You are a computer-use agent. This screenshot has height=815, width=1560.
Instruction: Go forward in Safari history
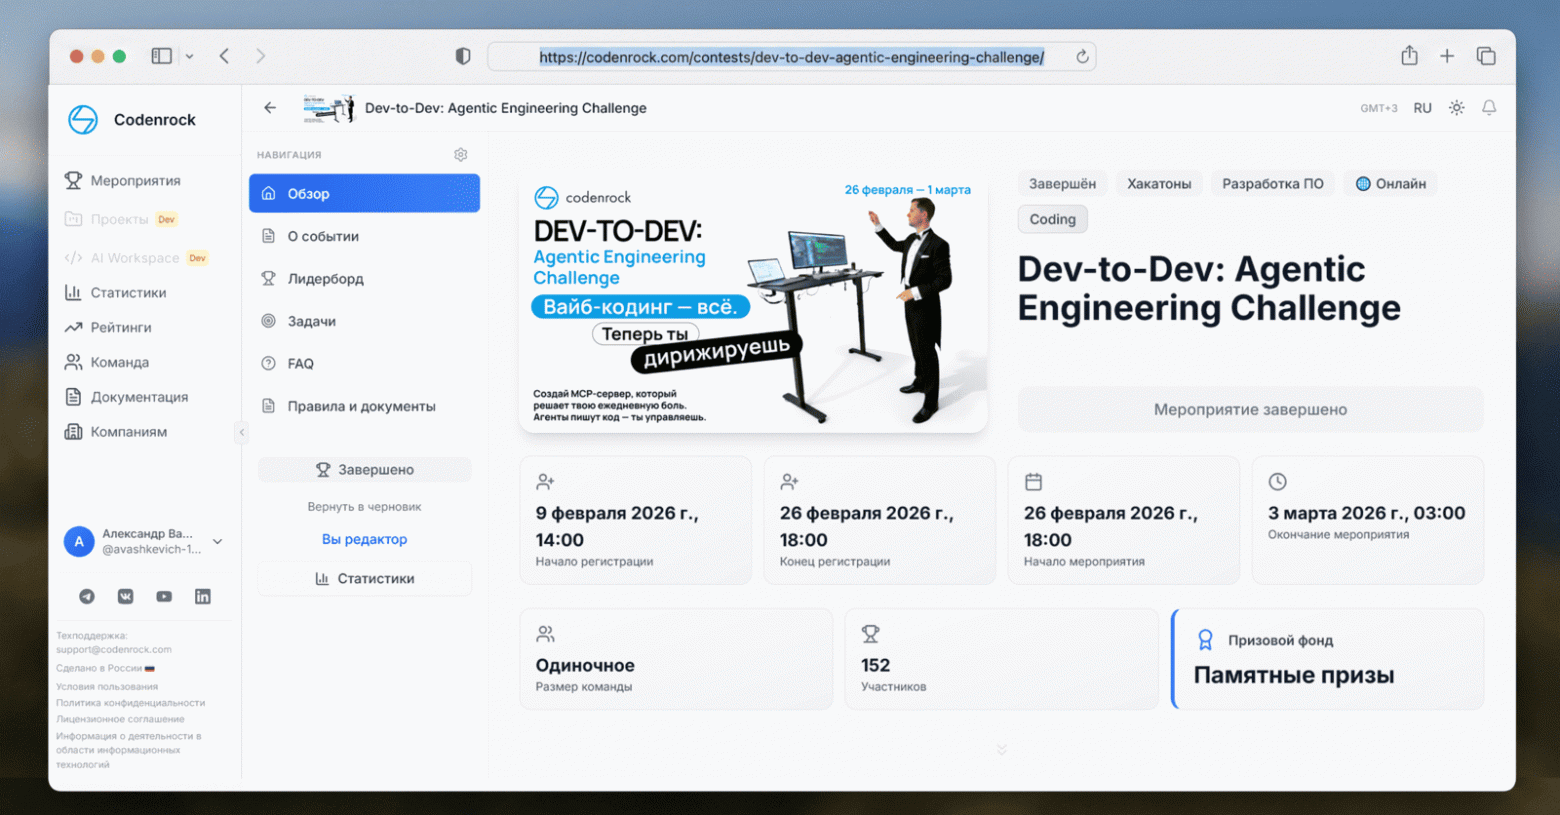point(260,56)
